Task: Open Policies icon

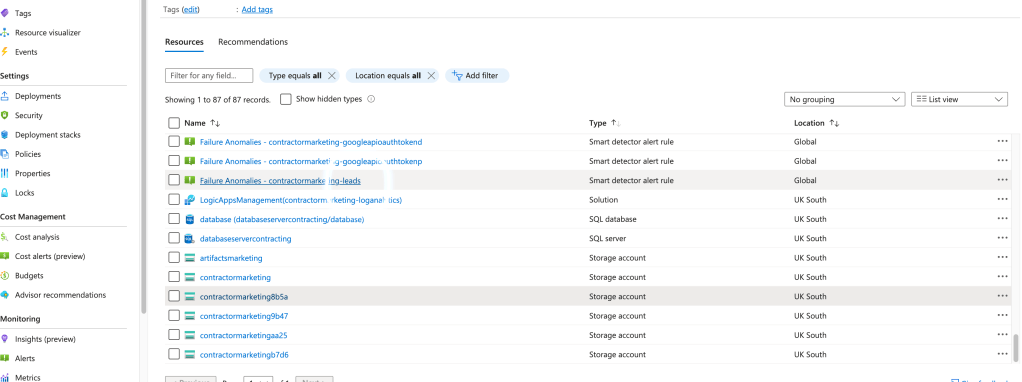Action: pos(5,154)
